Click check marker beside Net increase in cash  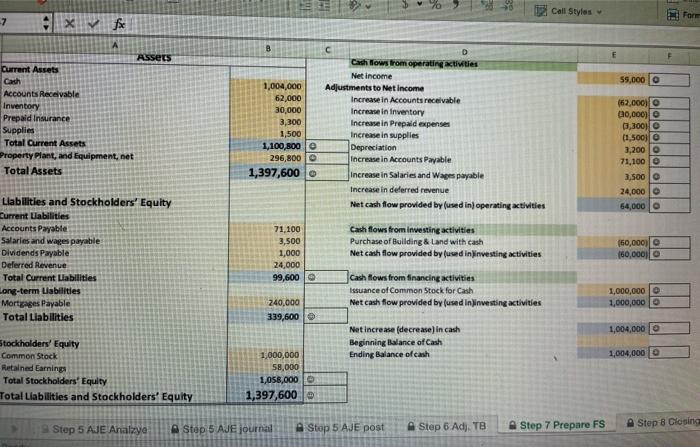click(656, 329)
